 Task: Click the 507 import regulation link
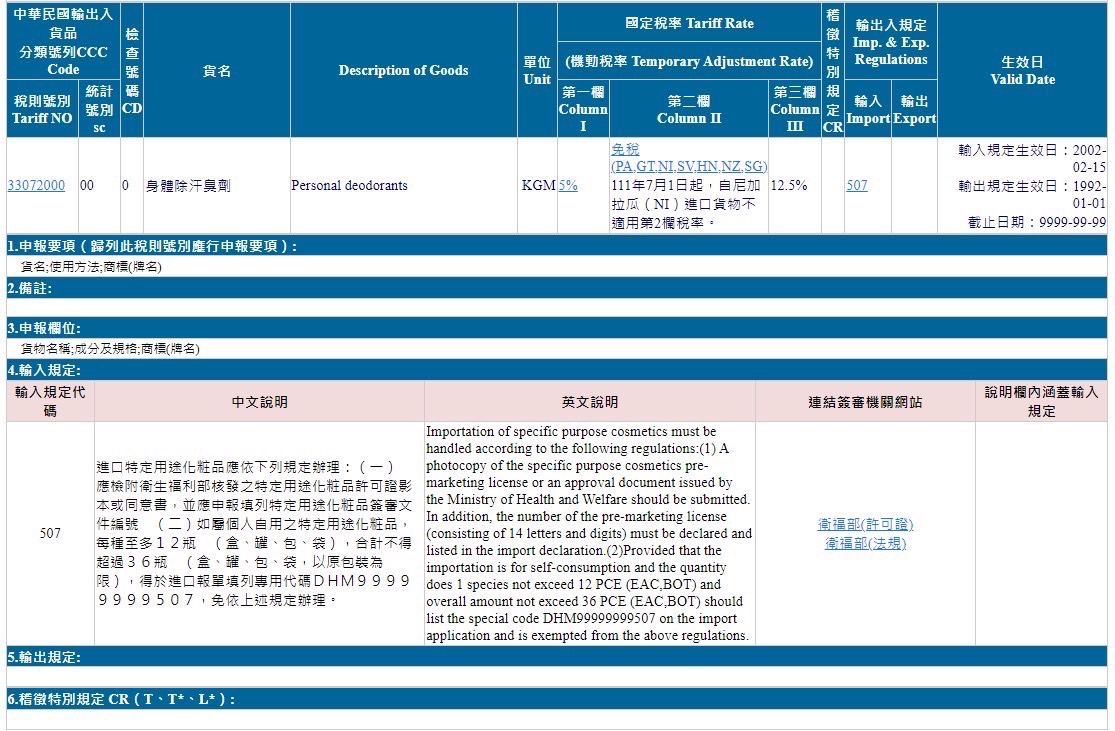pyautogui.click(x=857, y=185)
